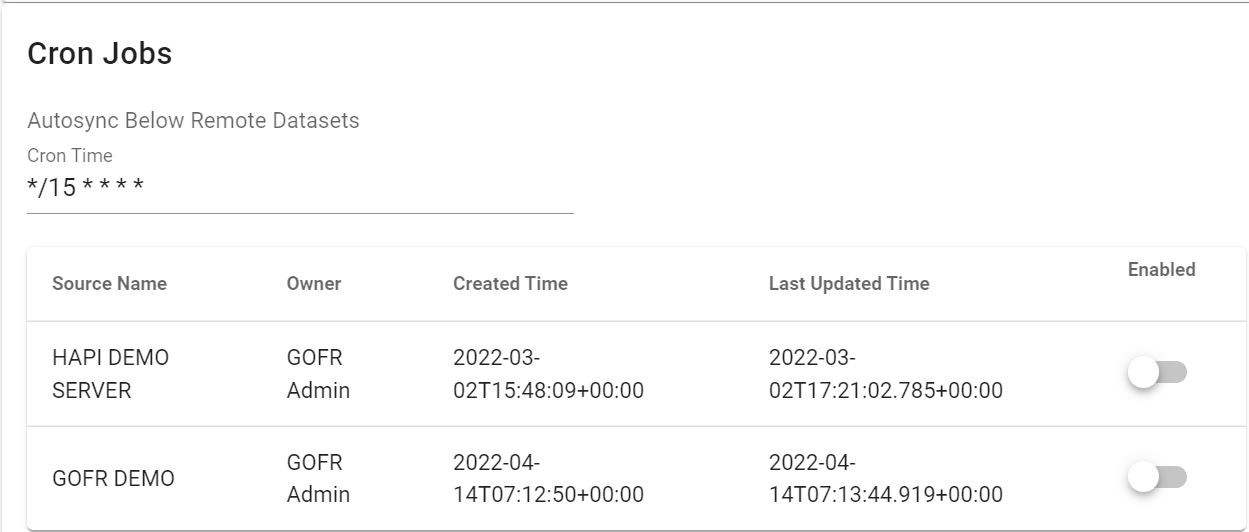Image resolution: width=1249 pixels, height=532 pixels.
Task: Click the Enabled column header
Action: [1161, 269]
